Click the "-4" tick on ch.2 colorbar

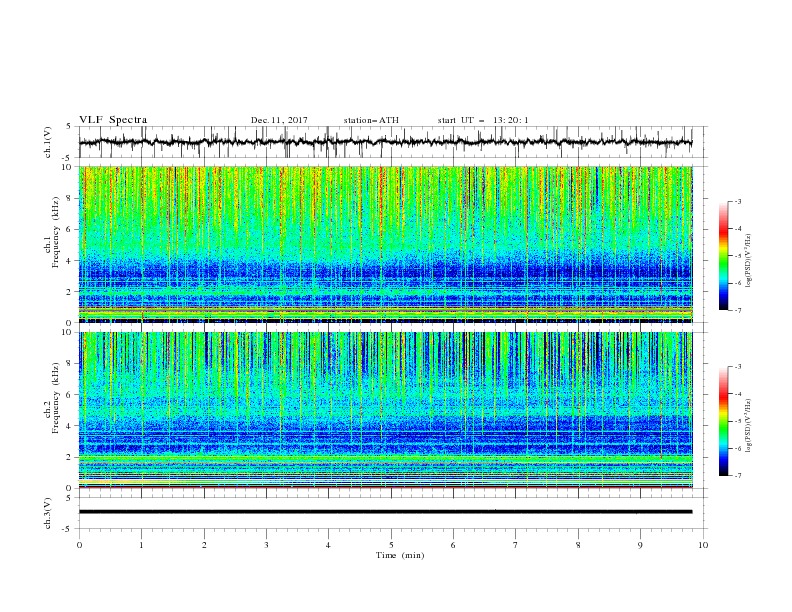(x=737, y=394)
